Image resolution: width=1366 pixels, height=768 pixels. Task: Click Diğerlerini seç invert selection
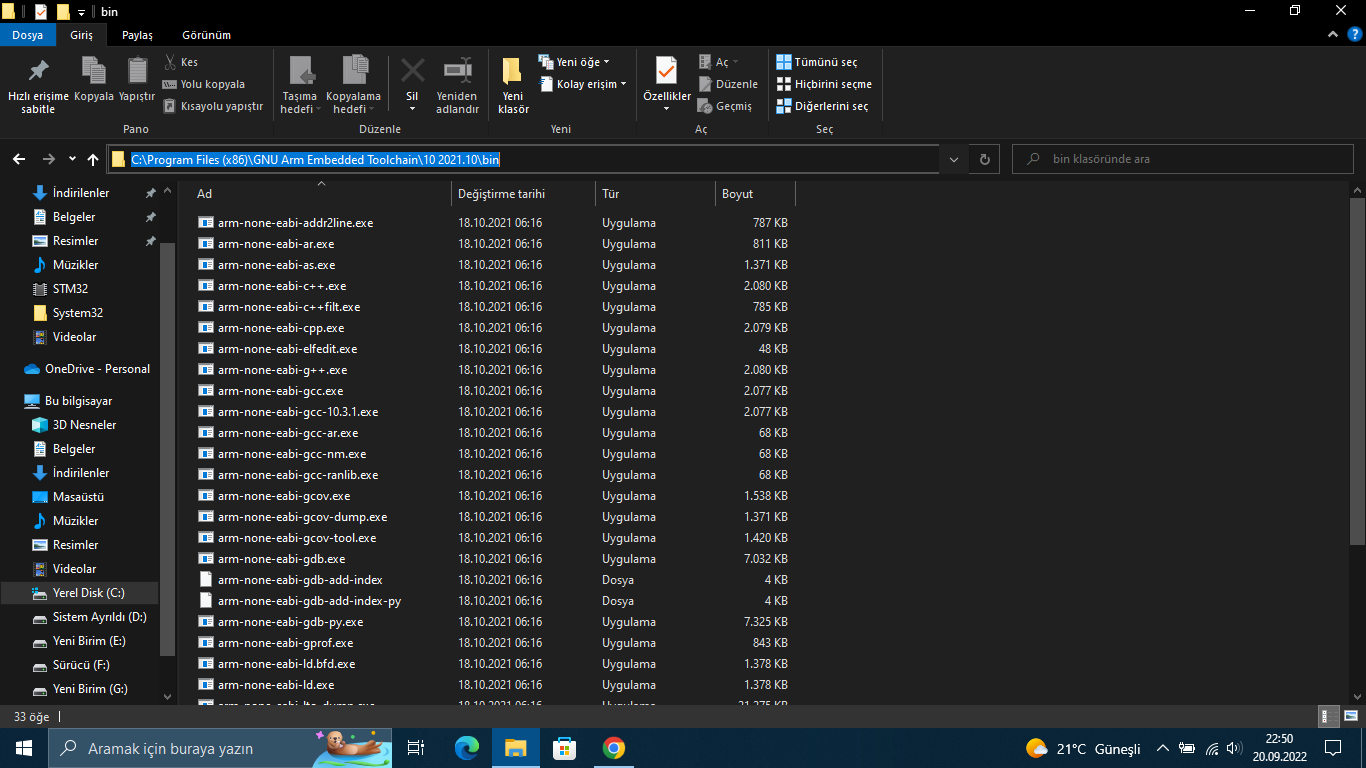pyautogui.click(x=822, y=106)
